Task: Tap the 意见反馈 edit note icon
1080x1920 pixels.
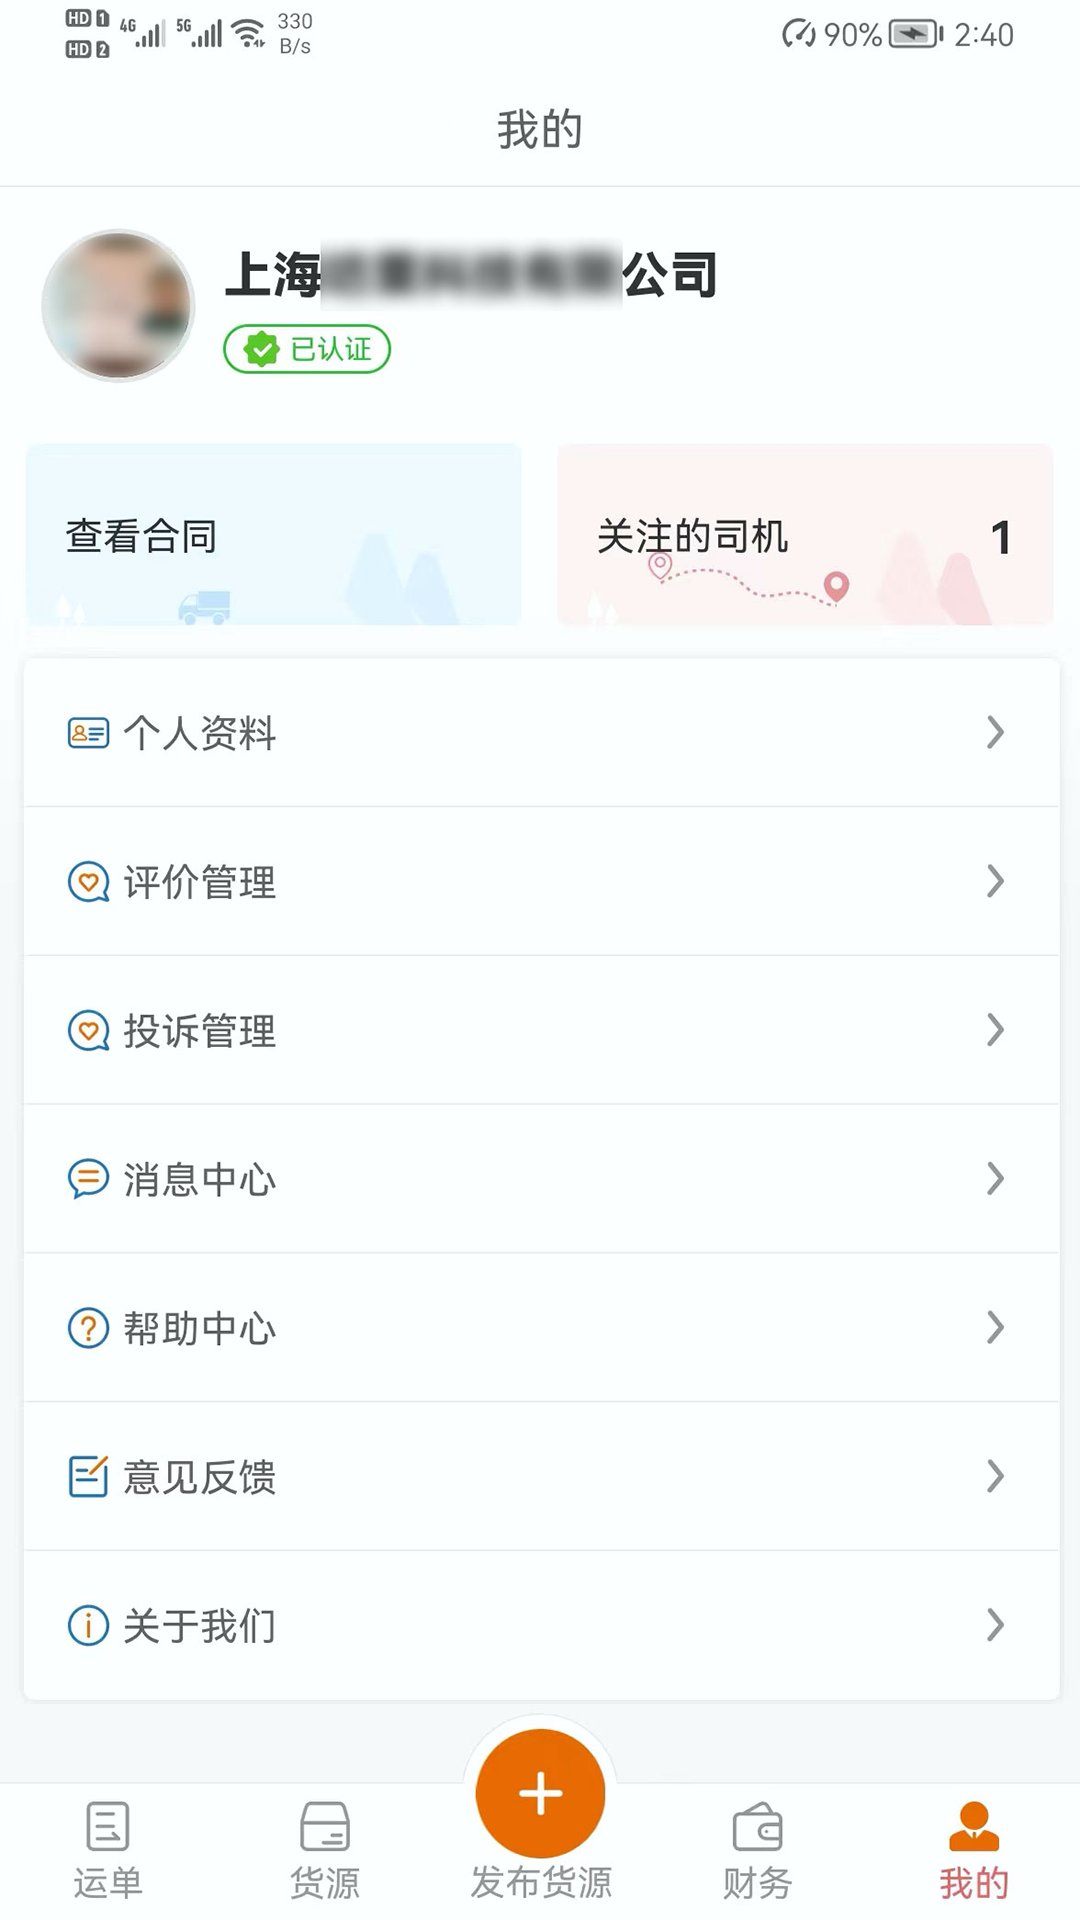Action: point(88,1477)
